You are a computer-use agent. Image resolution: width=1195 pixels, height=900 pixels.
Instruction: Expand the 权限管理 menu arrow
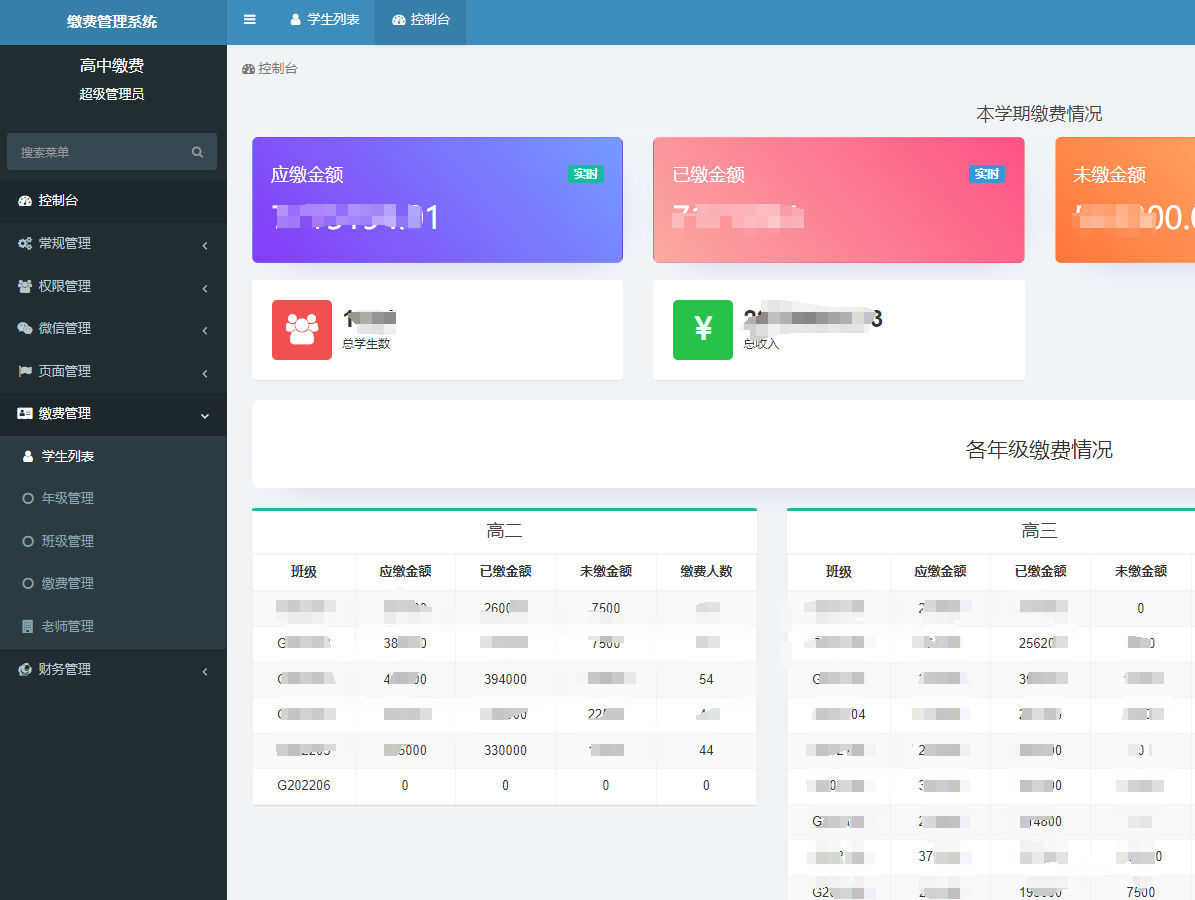[205, 288]
